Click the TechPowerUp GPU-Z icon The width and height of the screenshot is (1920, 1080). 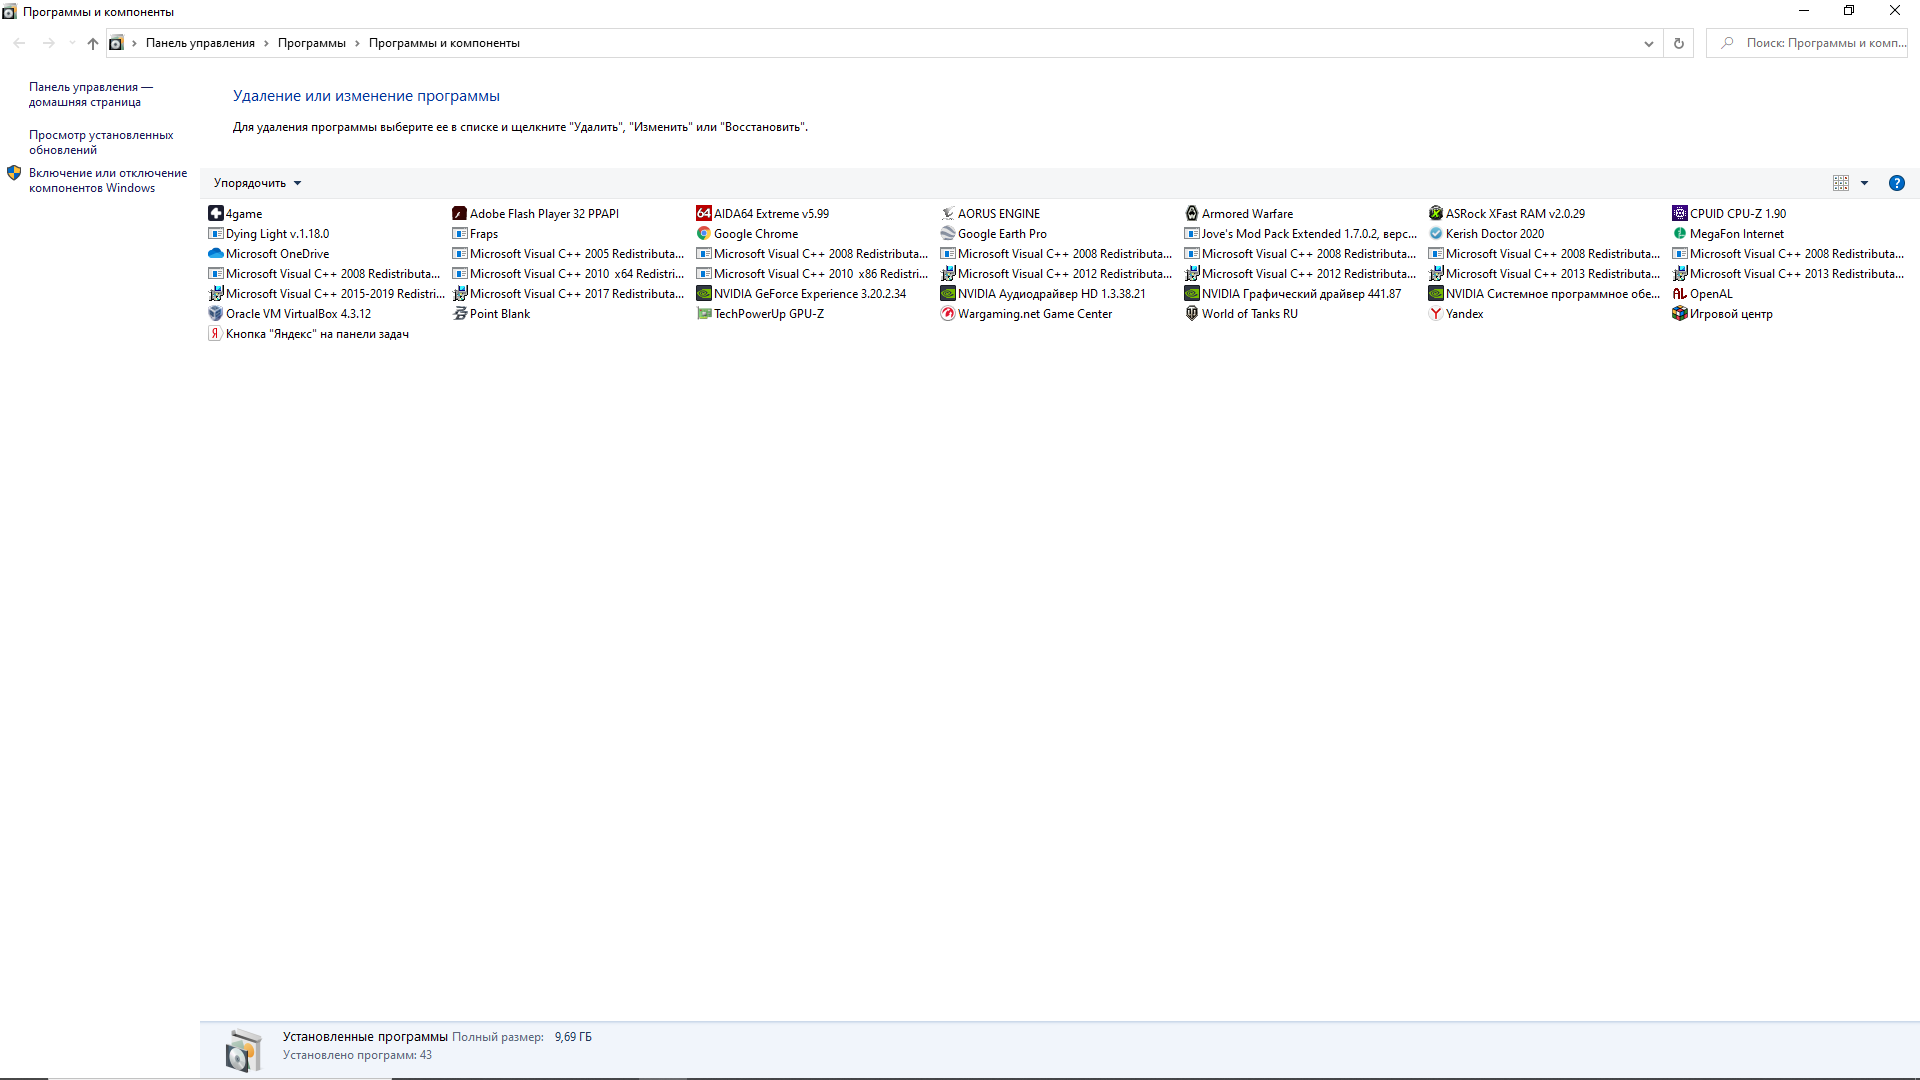(703, 313)
